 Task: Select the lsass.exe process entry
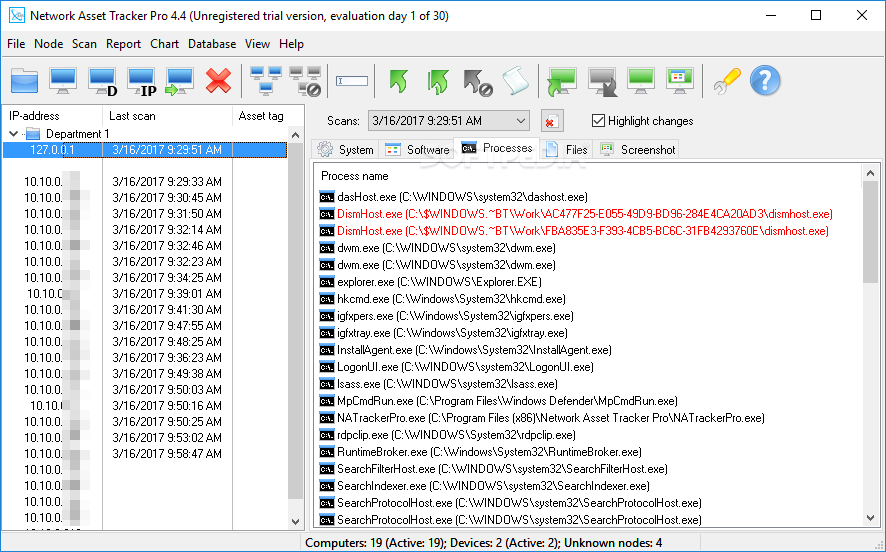point(438,384)
